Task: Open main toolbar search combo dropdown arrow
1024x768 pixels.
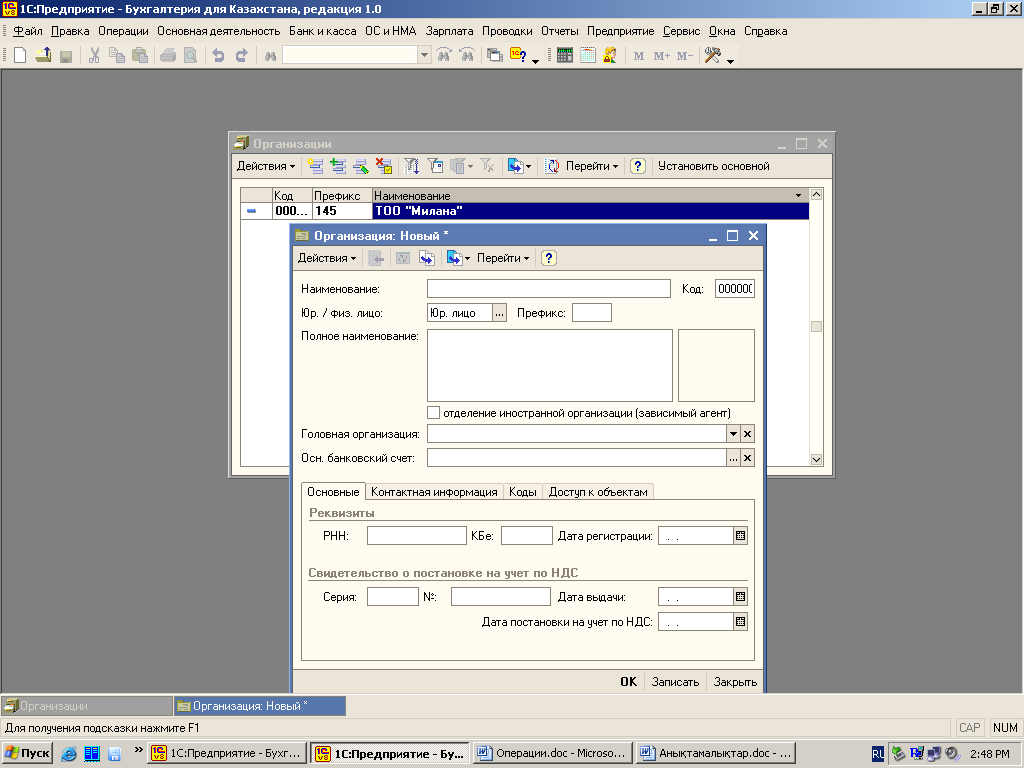Action: (424, 56)
